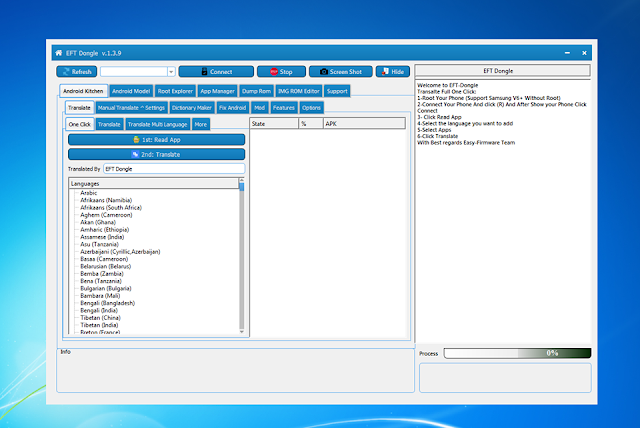
Task: Click the home icon in title bar
Action: [58, 53]
